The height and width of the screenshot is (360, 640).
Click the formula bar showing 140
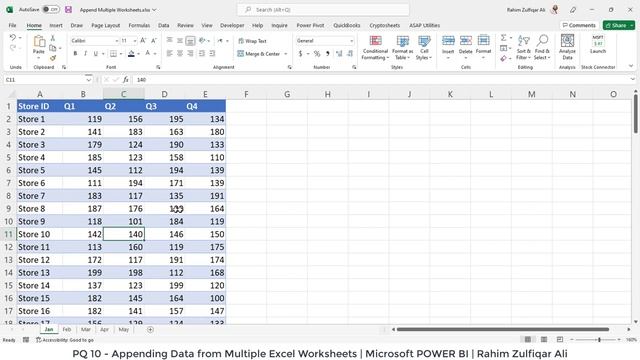coord(383,80)
